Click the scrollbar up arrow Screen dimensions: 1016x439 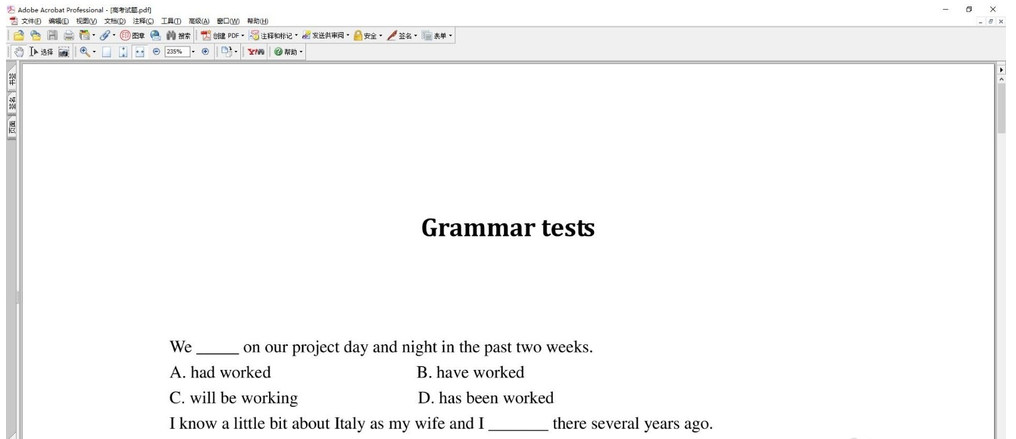tap(1001, 79)
